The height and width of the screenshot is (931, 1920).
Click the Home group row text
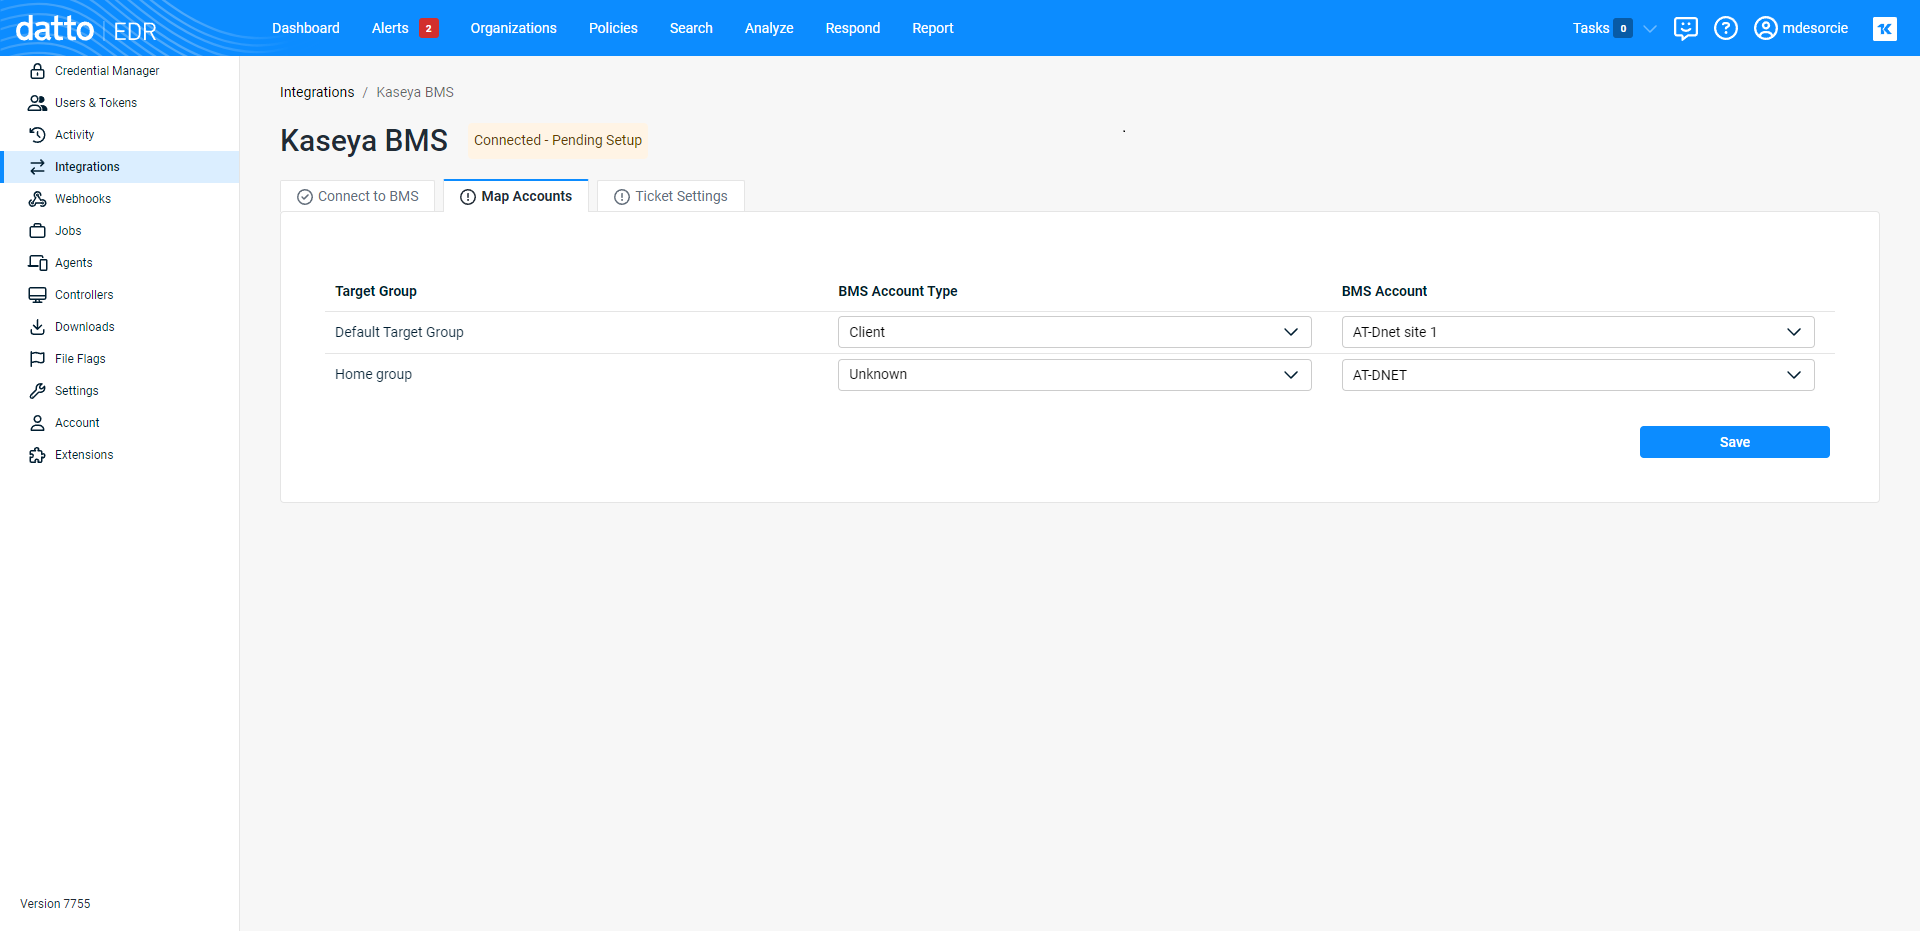pyautogui.click(x=373, y=374)
